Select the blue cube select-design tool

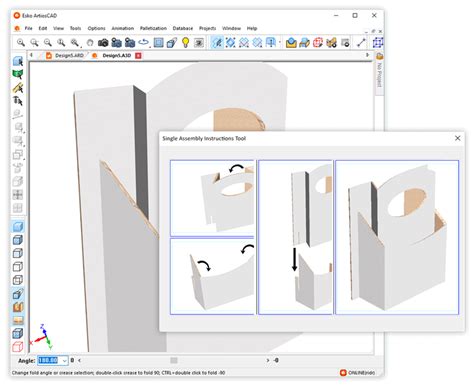pyautogui.click(x=18, y=61)
